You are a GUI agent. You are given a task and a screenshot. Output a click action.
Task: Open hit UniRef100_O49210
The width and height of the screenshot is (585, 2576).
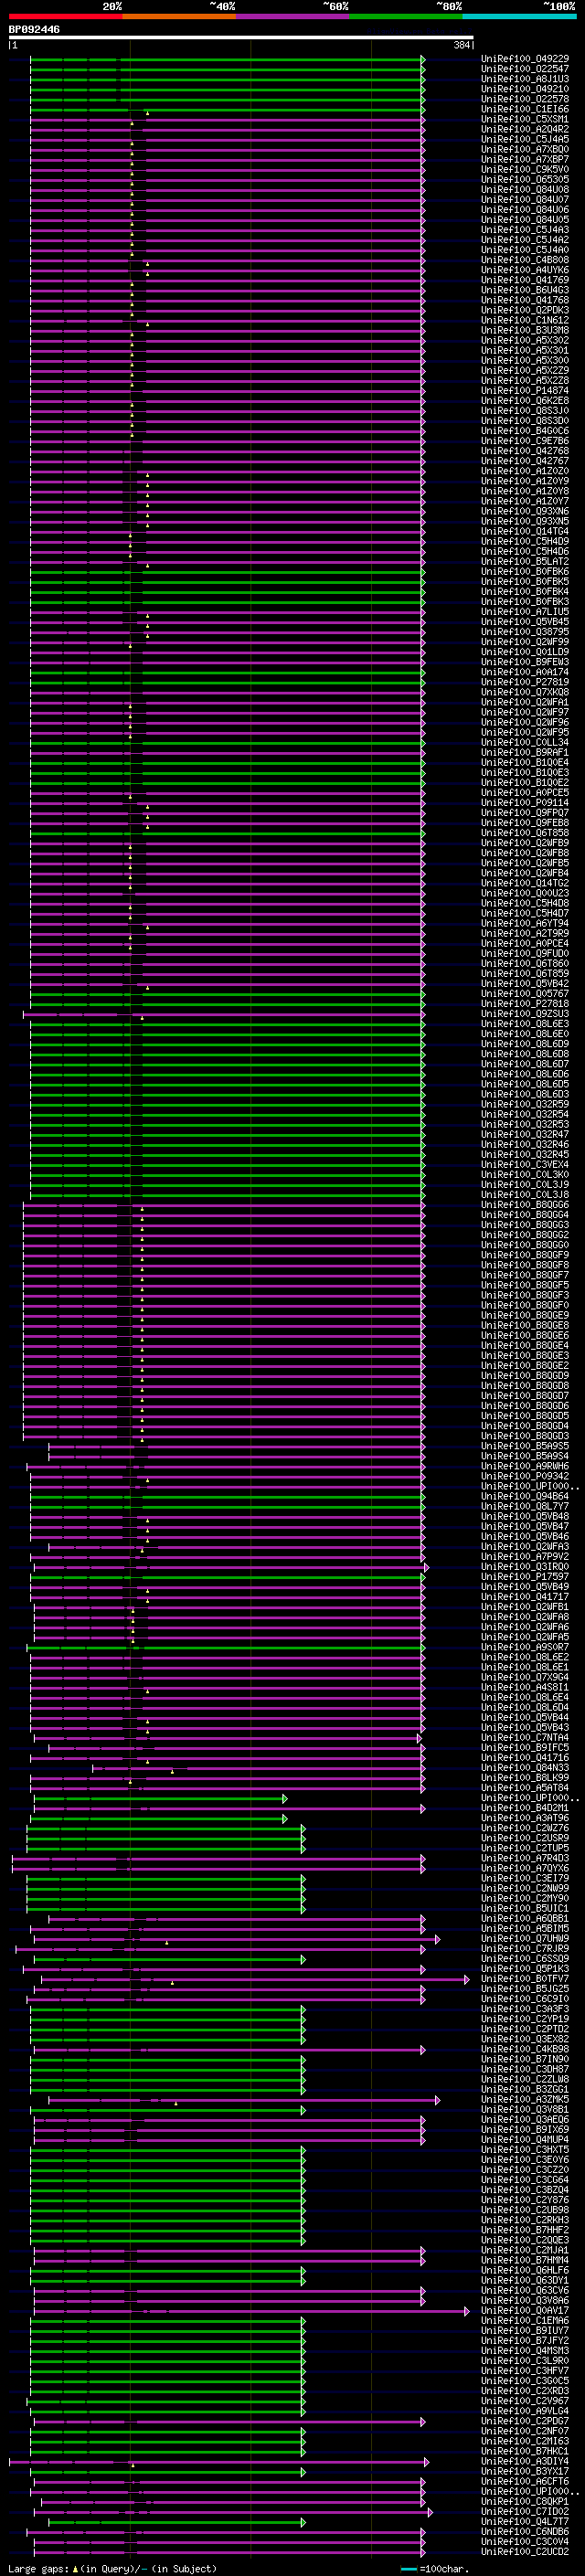525,89
